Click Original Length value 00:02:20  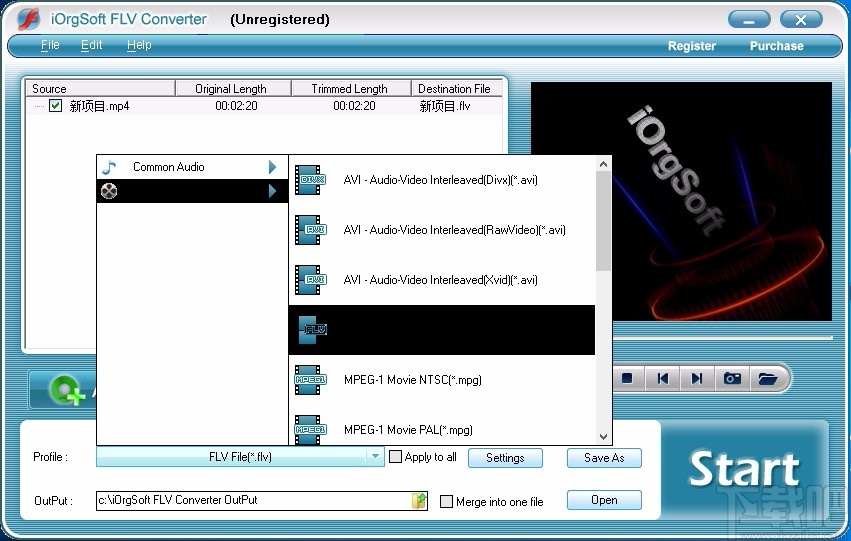[x=236, y=106]
